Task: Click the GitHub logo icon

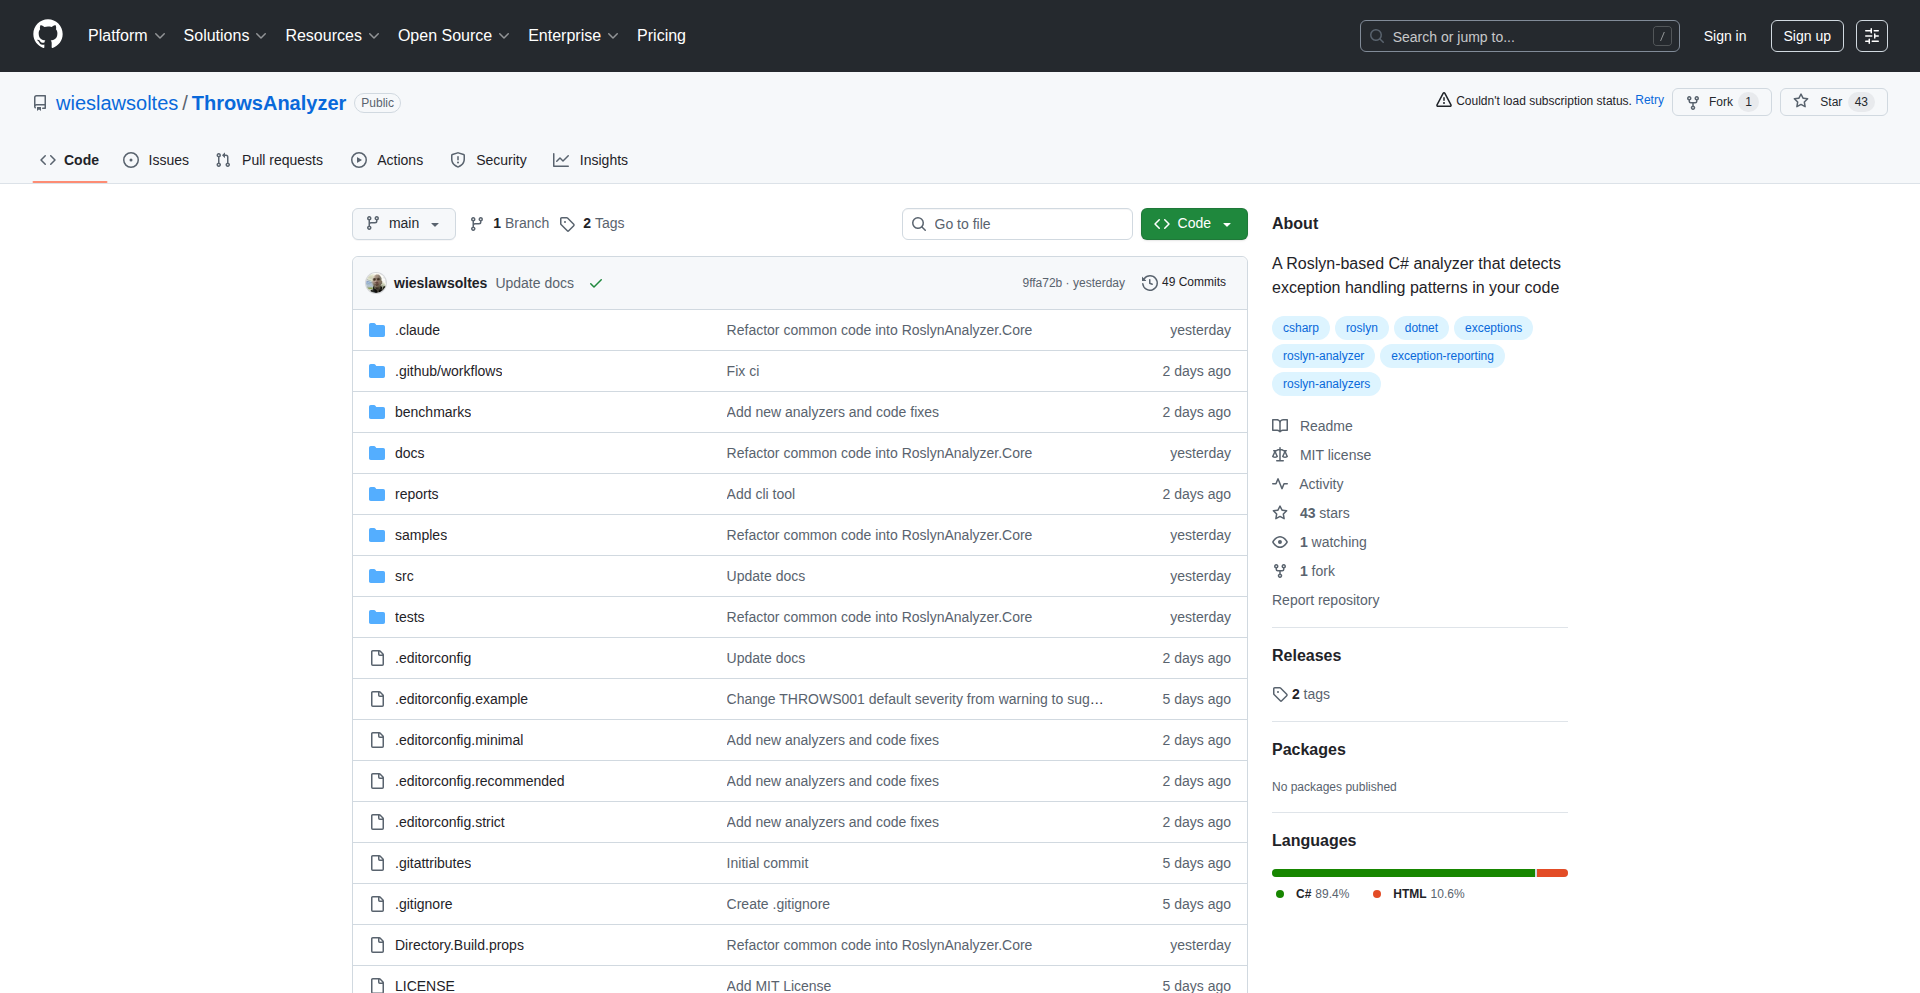Action: coord(47,35)
